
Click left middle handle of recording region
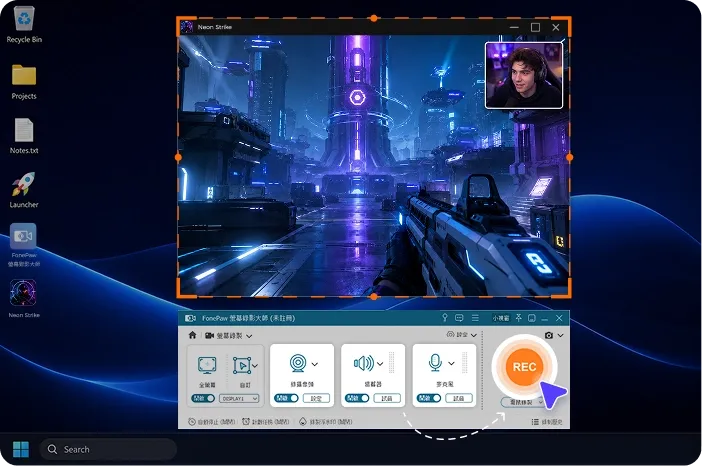pyautogui.click(x=178, y=157)
